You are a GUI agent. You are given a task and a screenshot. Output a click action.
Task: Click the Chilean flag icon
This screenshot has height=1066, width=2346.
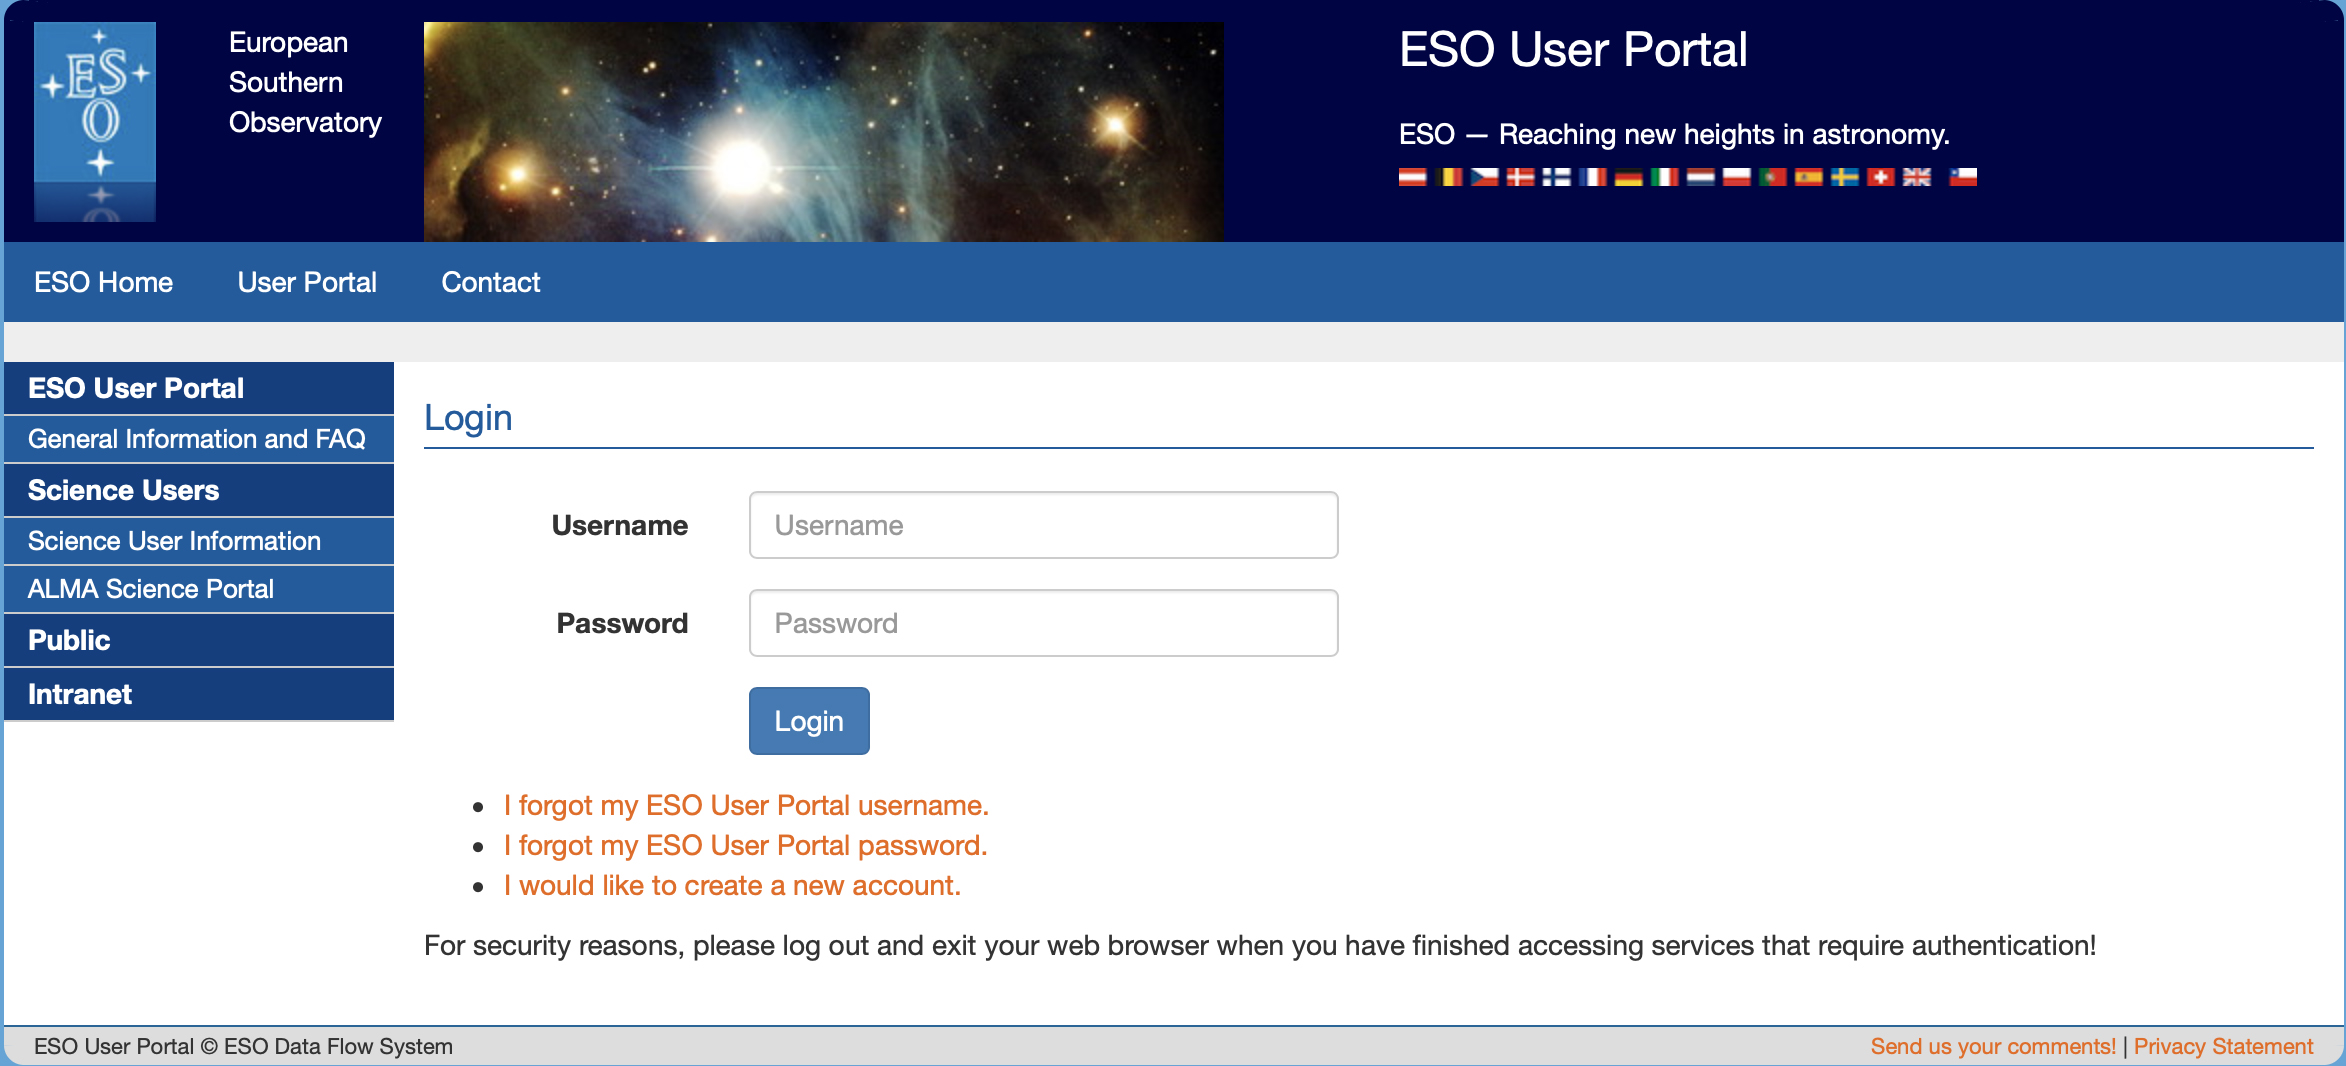(1963, 177)
